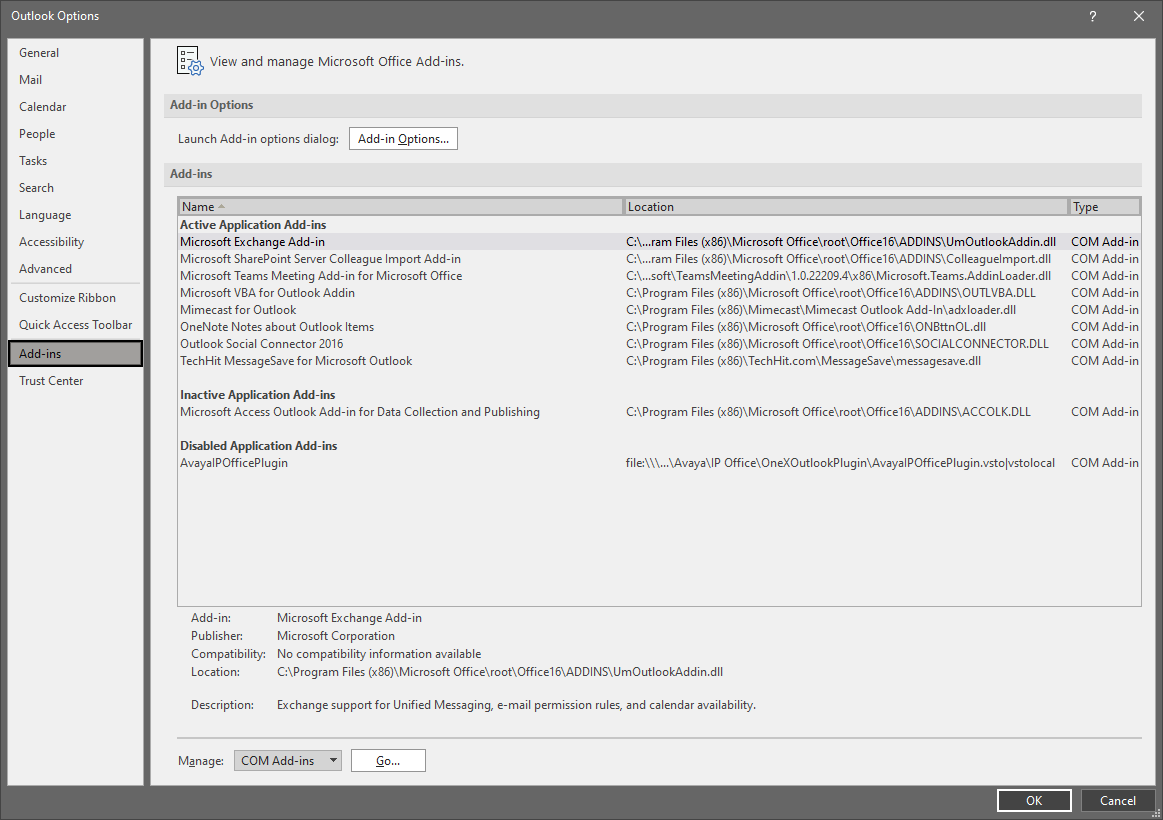The image size is (1163, 820).
Task: Open the Search options category
Action: pyautogui.click(x=75, y=188)
